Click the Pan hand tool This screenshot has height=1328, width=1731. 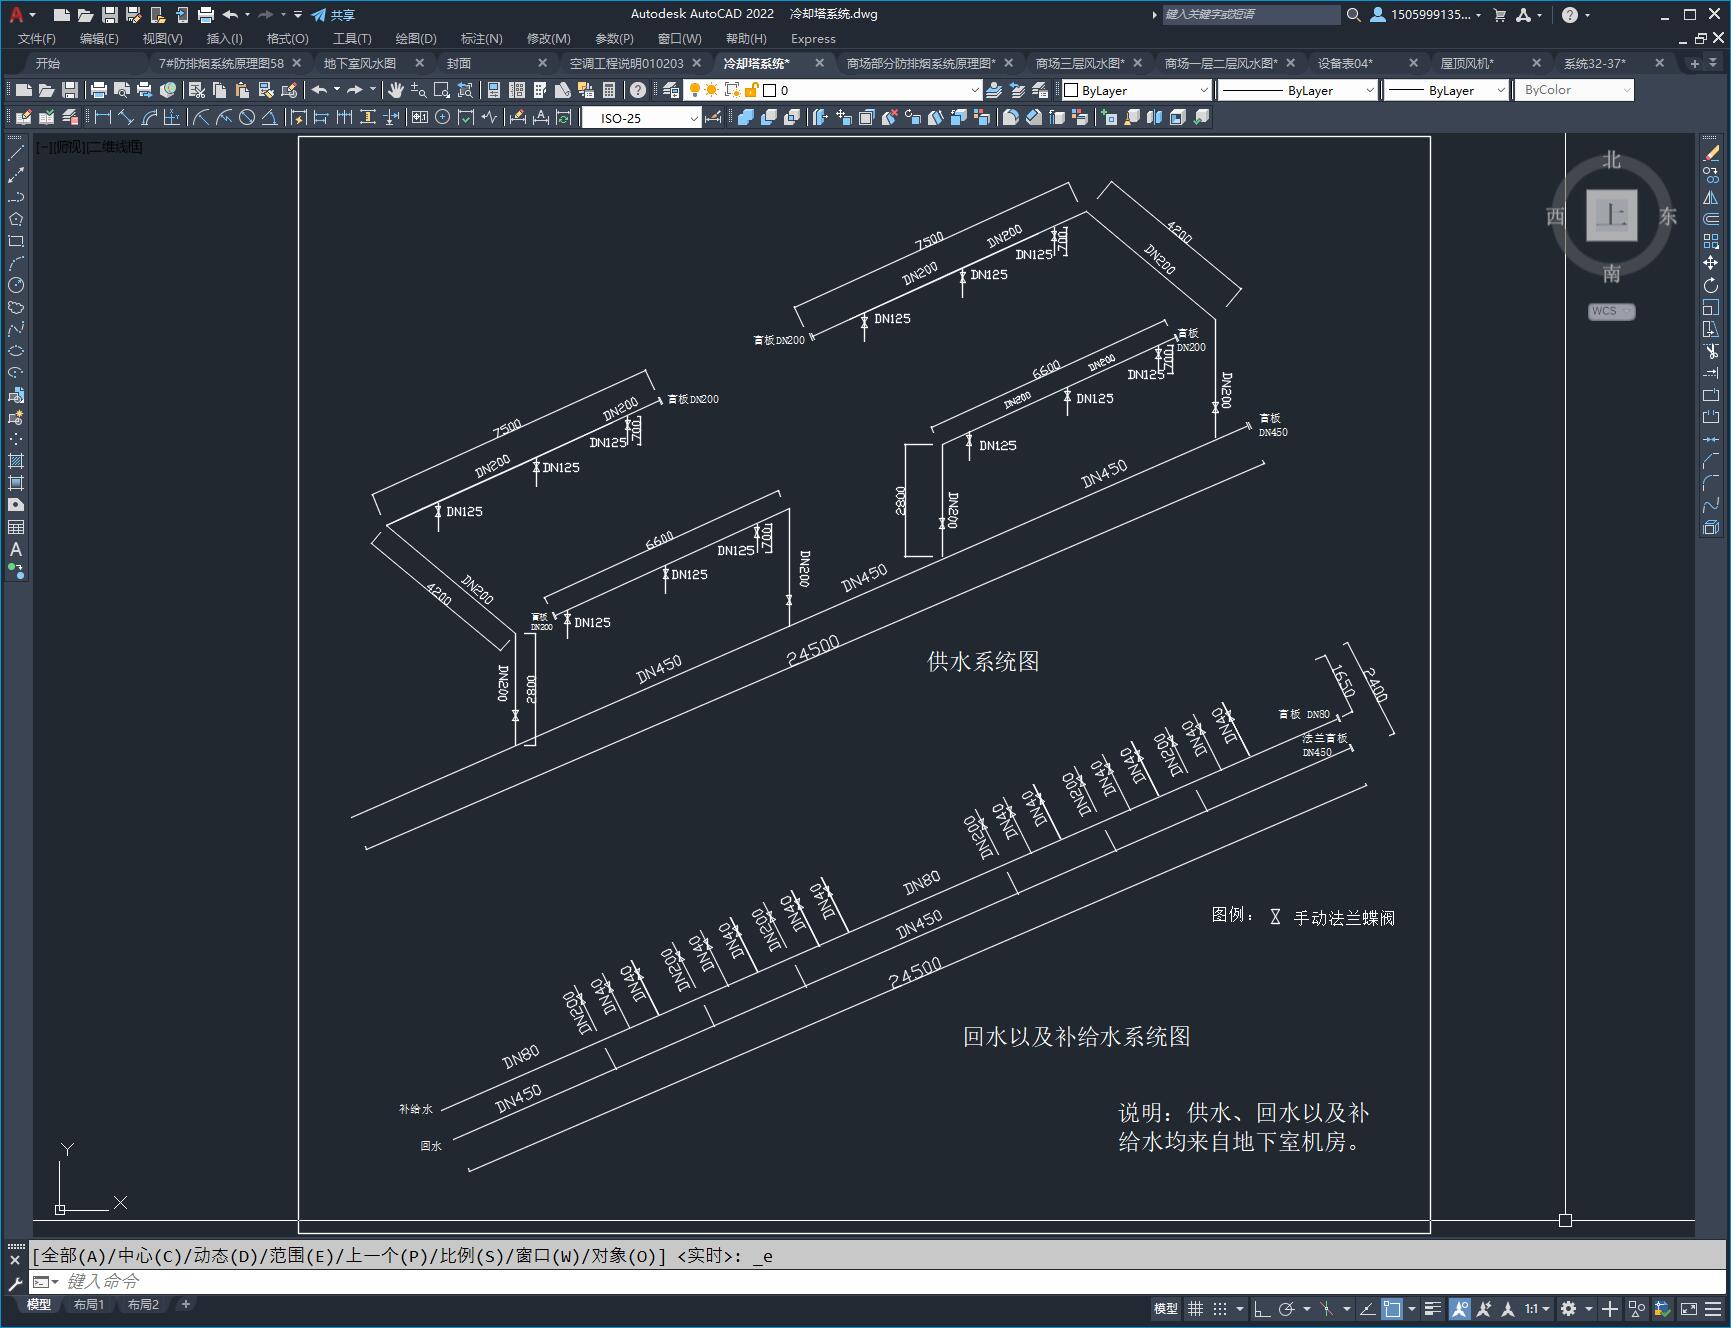pos(396,90)
